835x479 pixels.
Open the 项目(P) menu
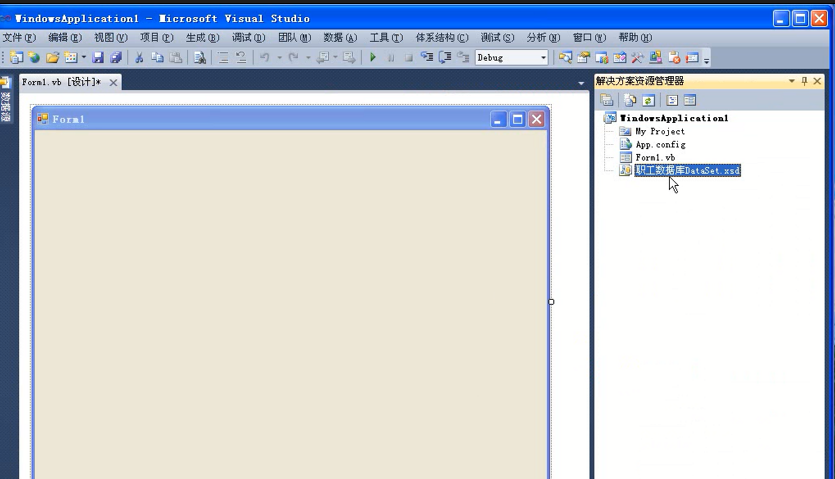[x=157, y=38]
